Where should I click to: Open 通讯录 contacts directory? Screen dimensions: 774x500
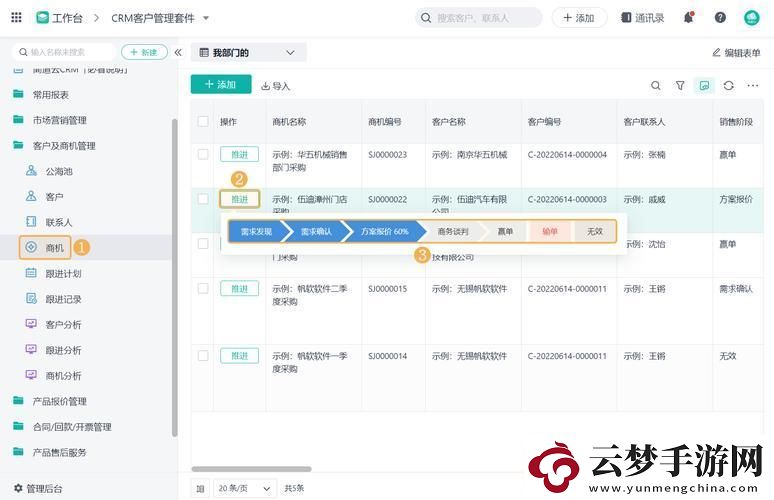coord(643,18)
